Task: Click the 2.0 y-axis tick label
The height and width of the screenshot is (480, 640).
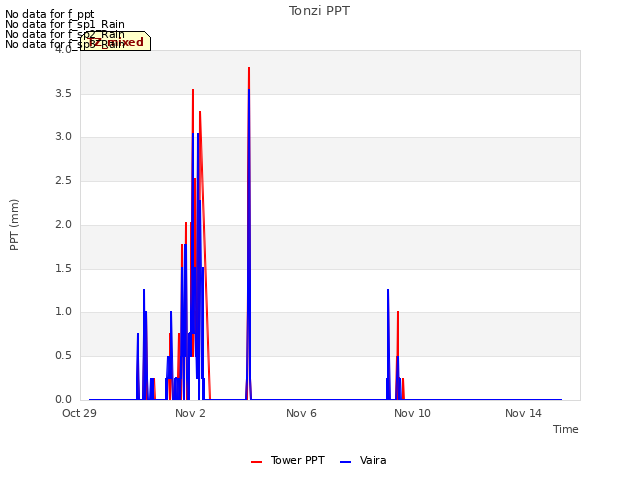Action: click(63, 224)
